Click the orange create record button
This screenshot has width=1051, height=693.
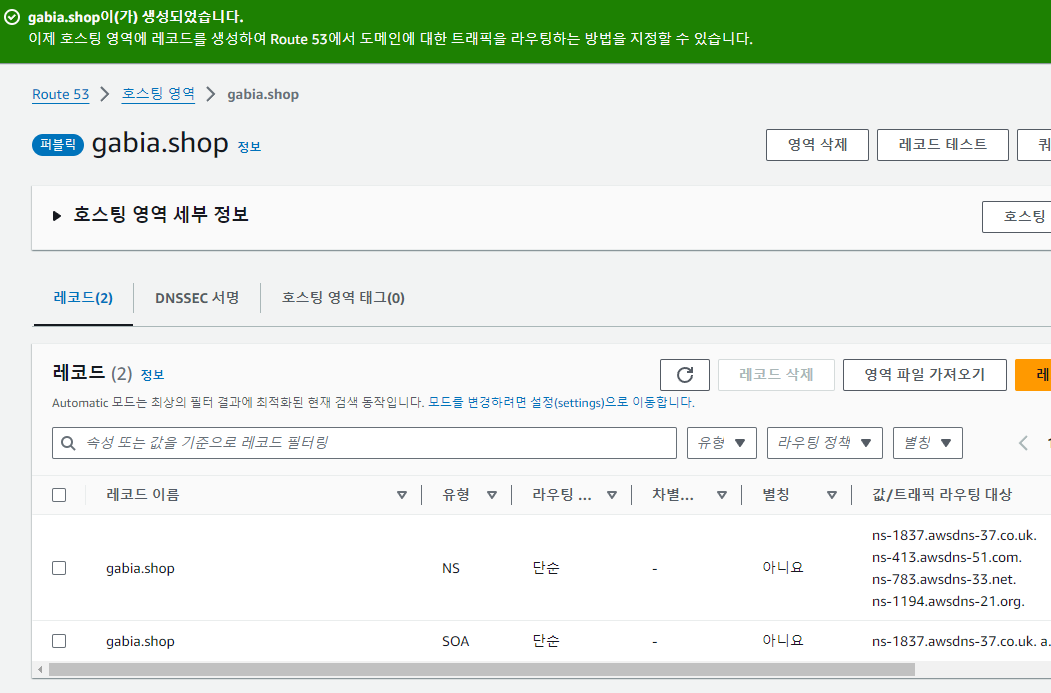(x=1033, y=375)
